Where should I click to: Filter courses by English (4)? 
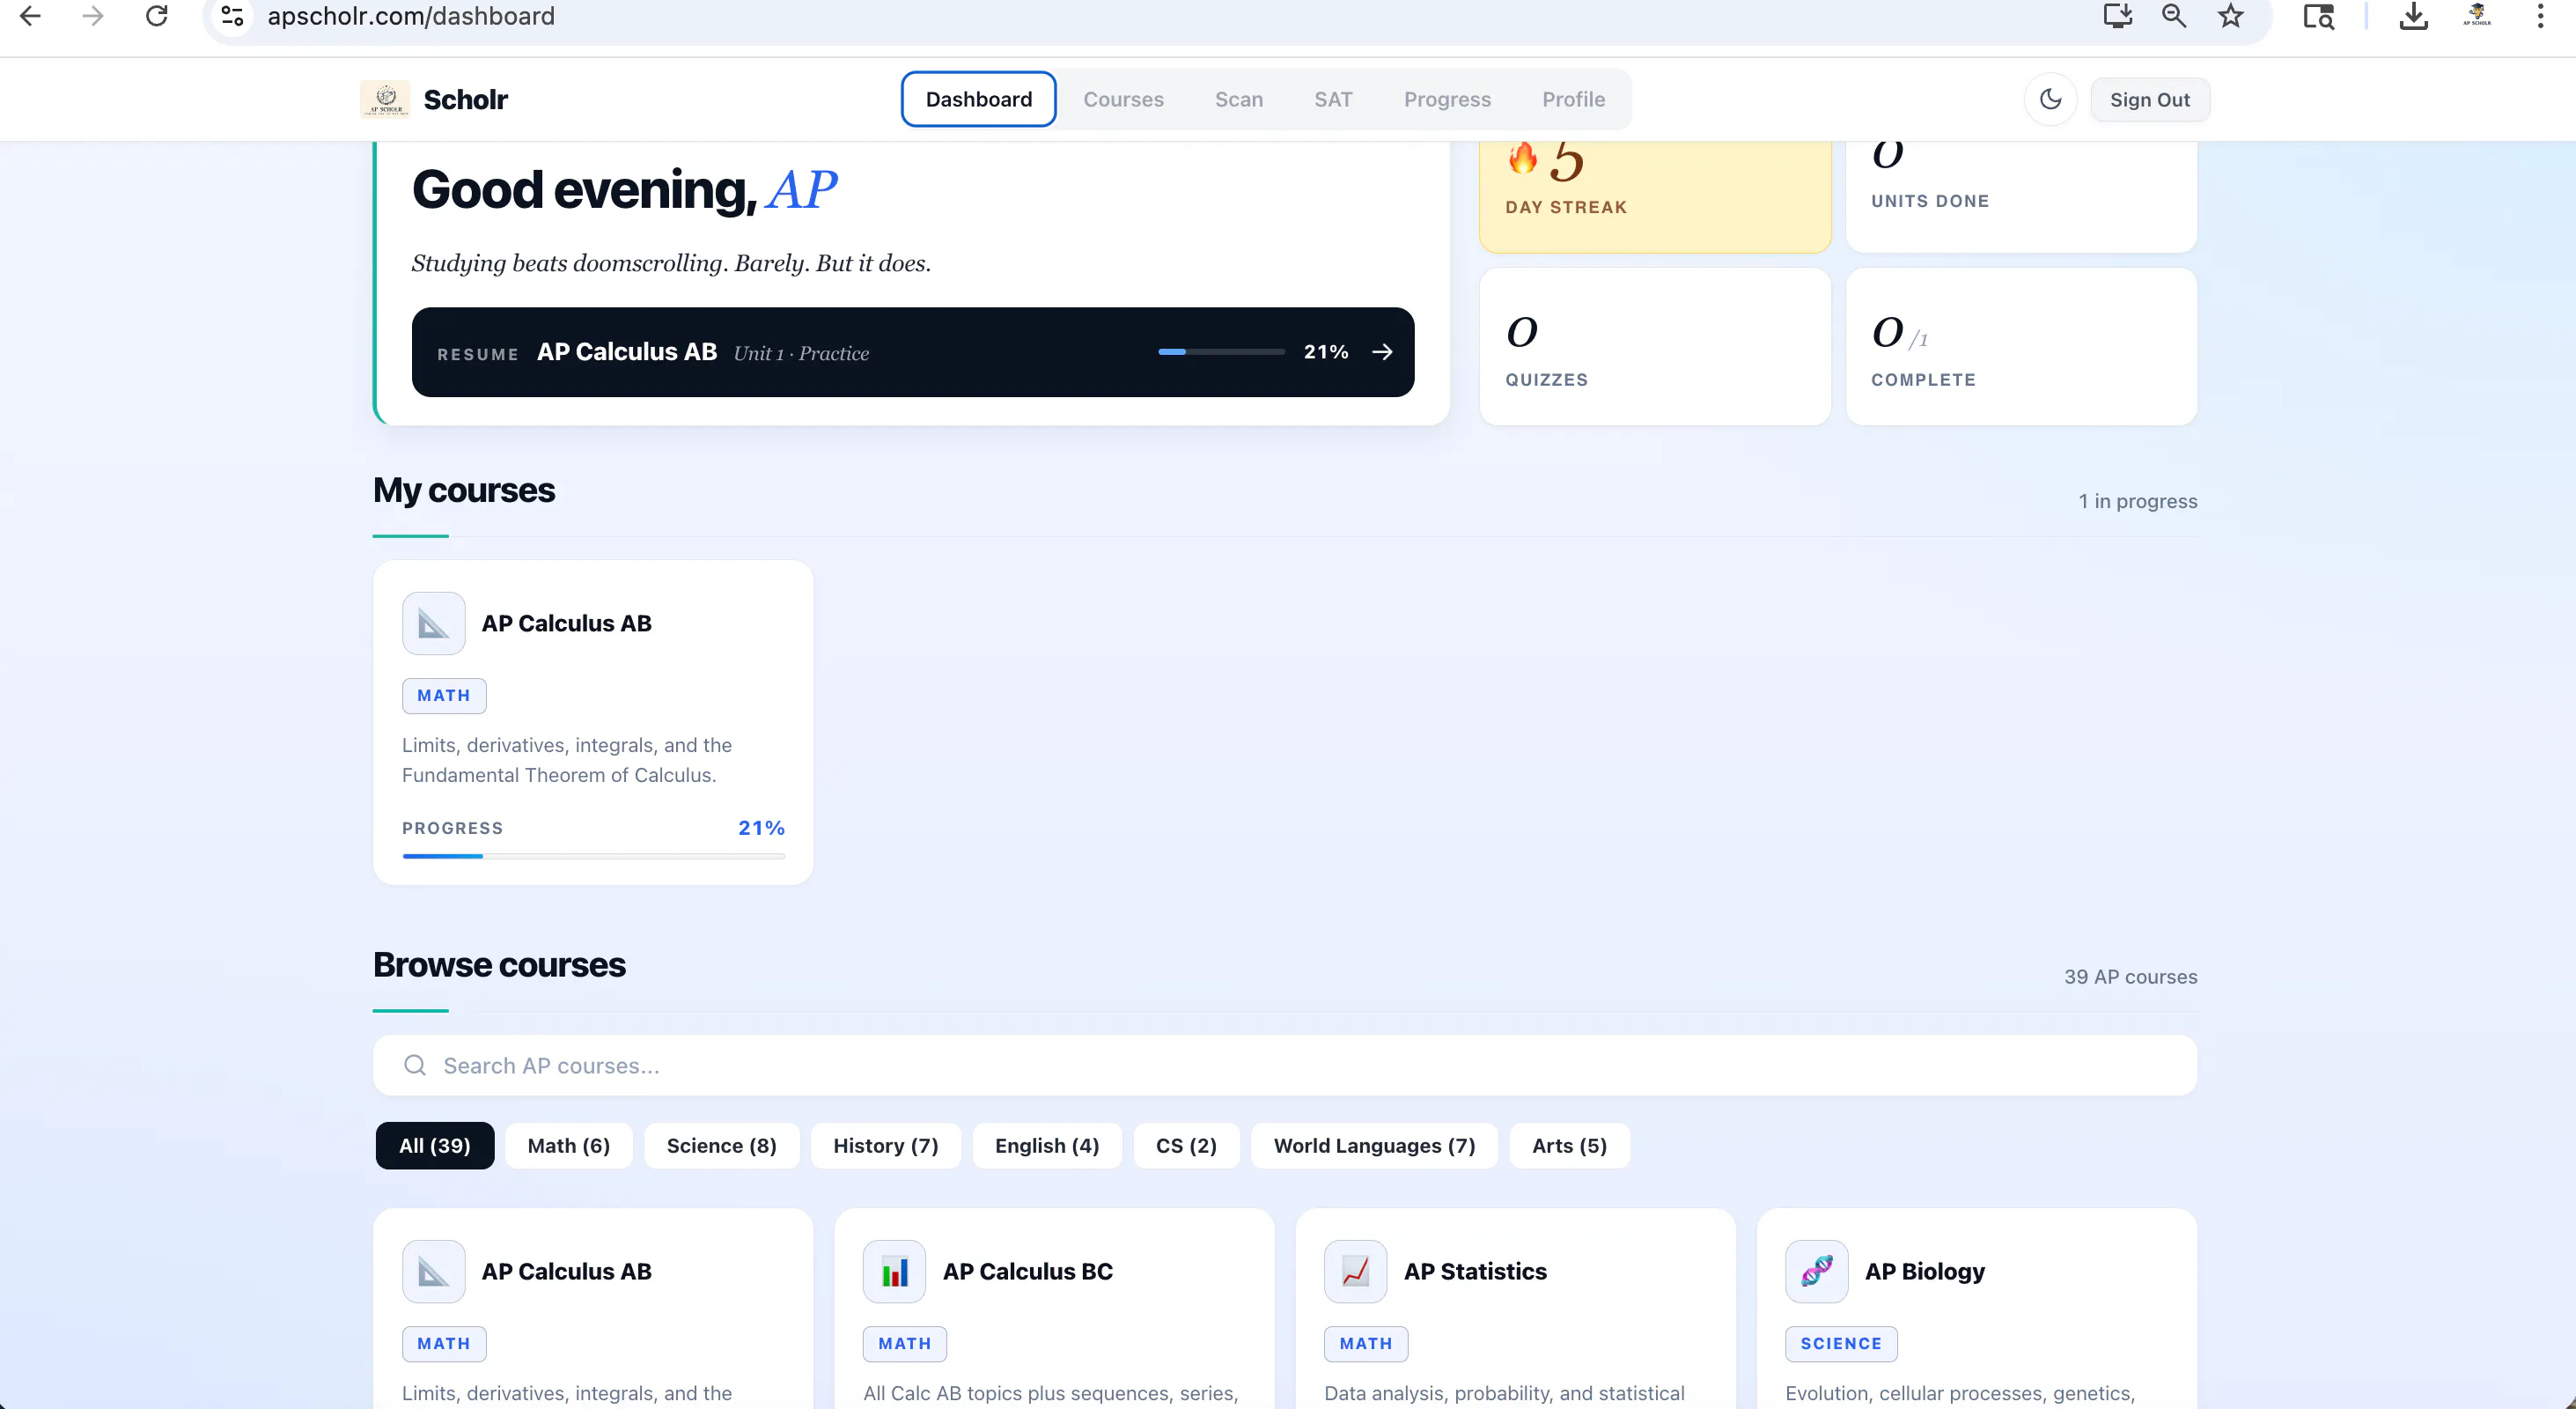pyautogui.click(x=1047, y=1145)
